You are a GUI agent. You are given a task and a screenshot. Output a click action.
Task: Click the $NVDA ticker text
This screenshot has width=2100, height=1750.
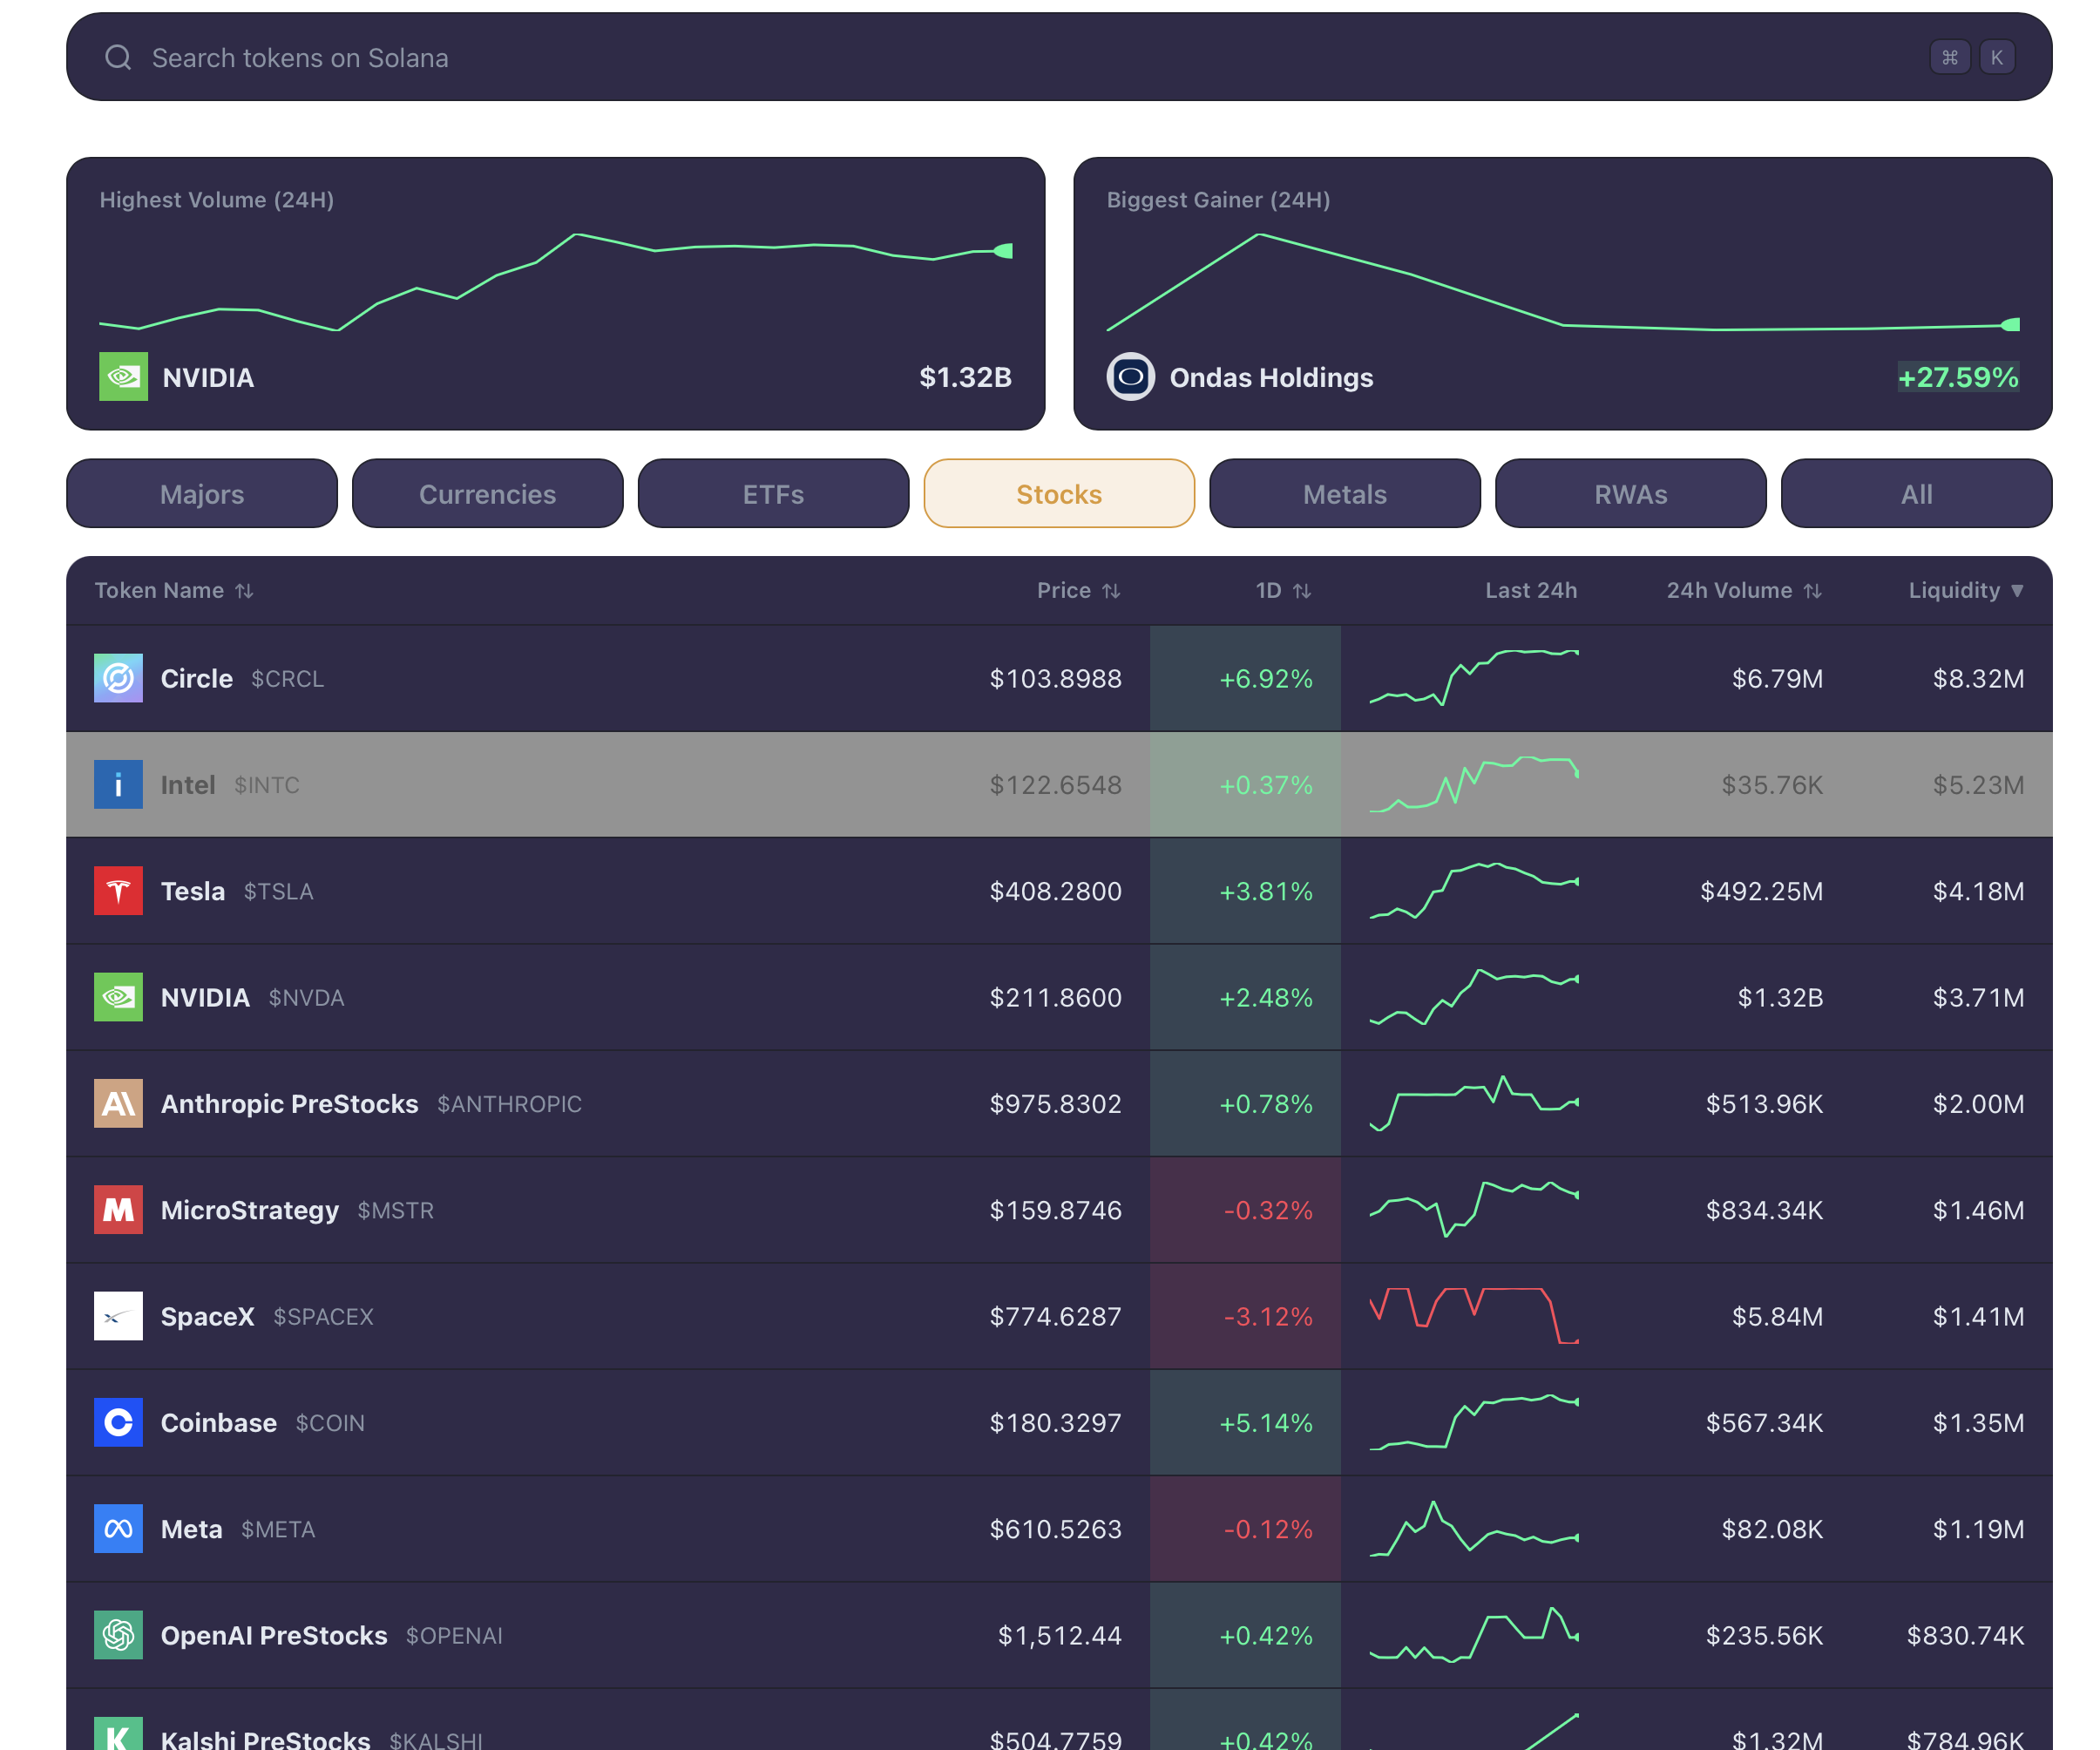(x=306, y=998)
